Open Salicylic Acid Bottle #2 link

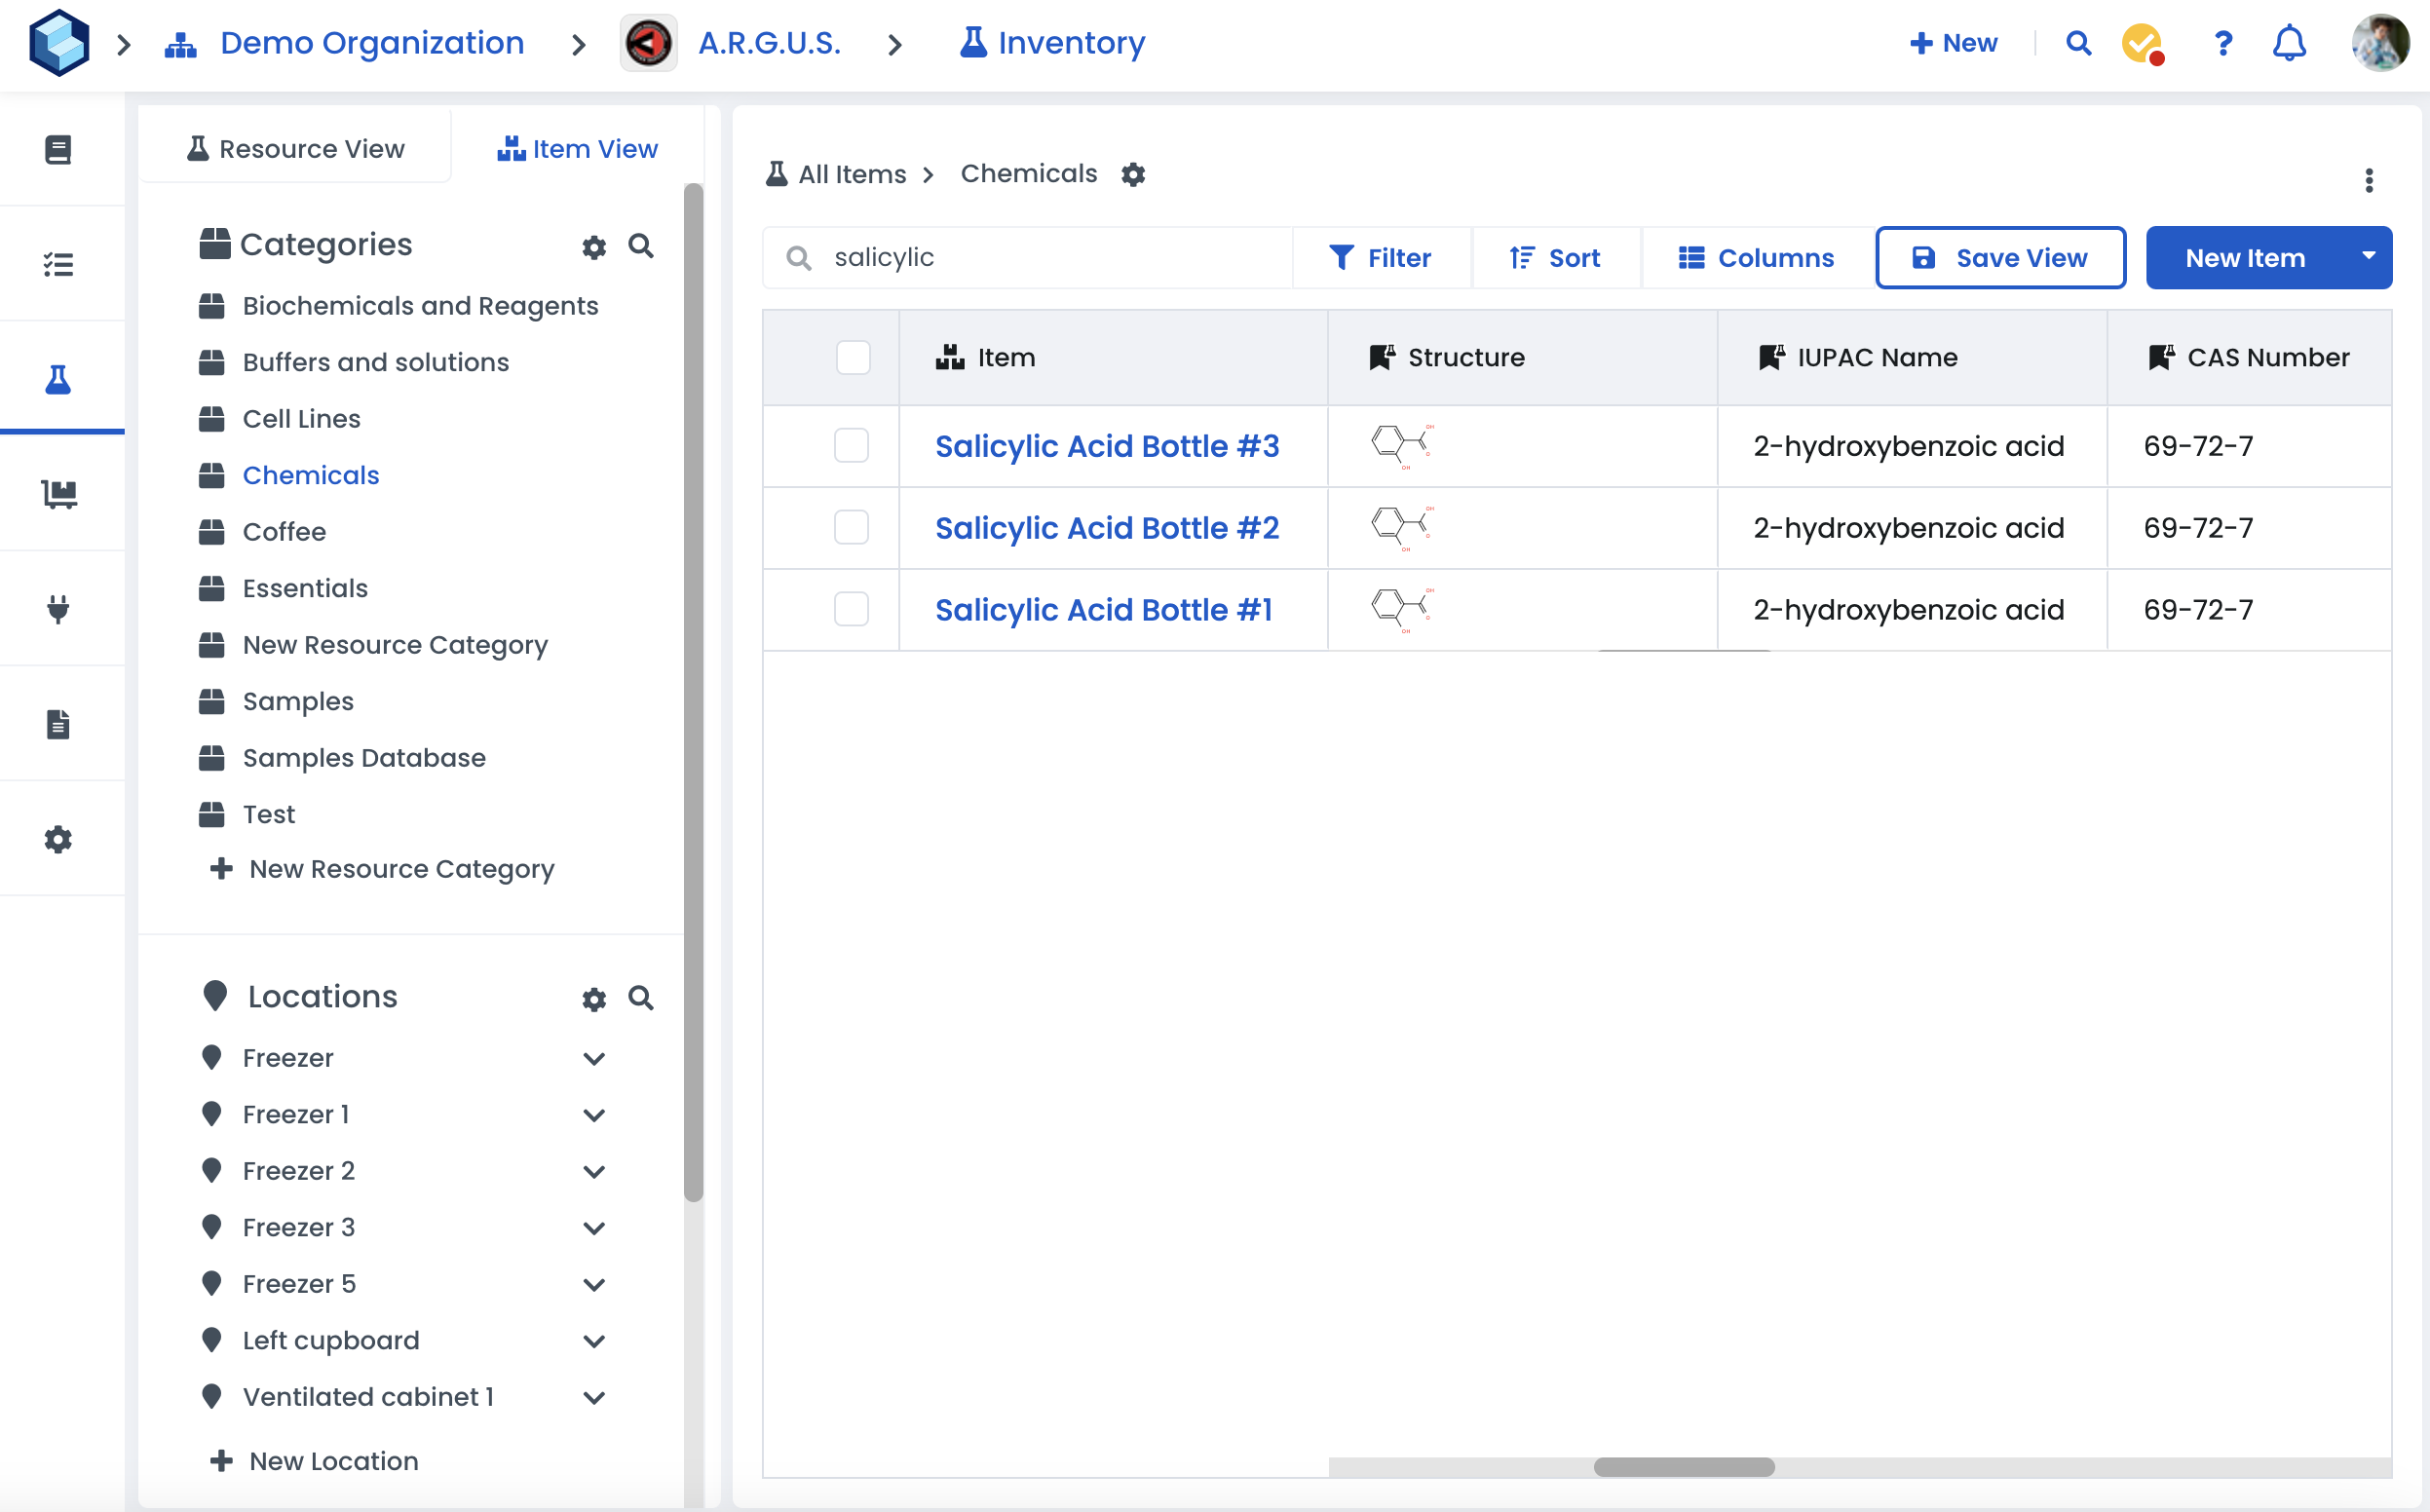[1107, 528]
